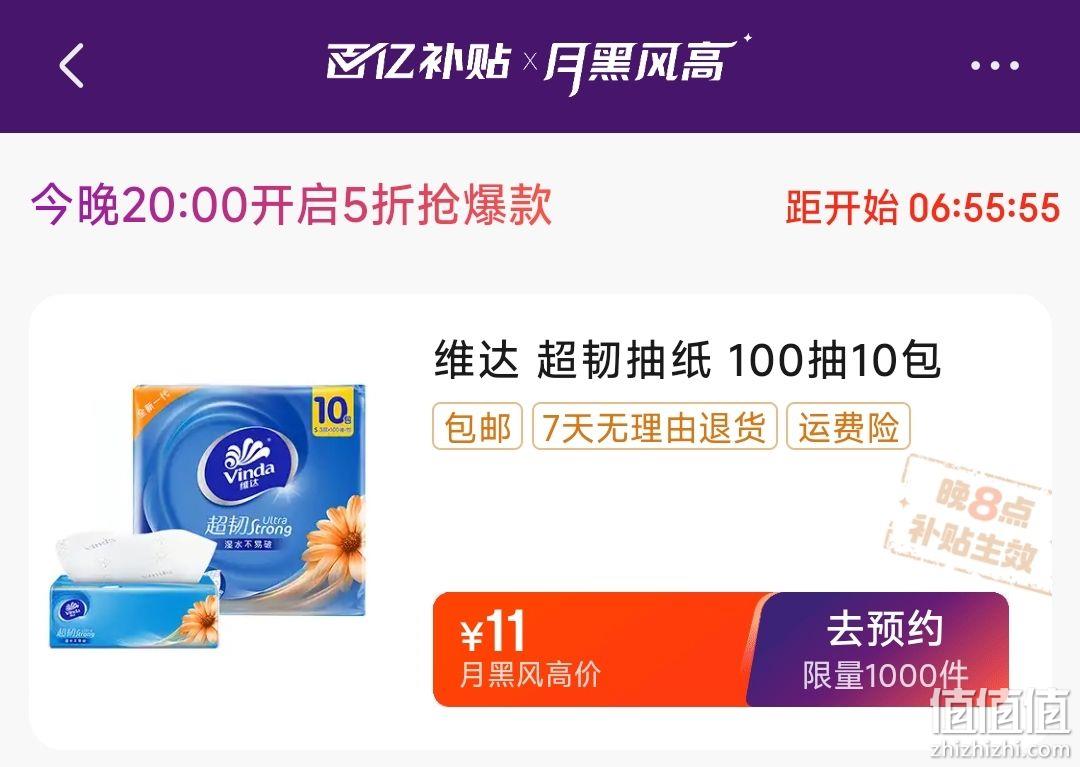This screenshot has width=1080, height=767.
Task: Tap the small tissue box image
Action: click(135, 589)
